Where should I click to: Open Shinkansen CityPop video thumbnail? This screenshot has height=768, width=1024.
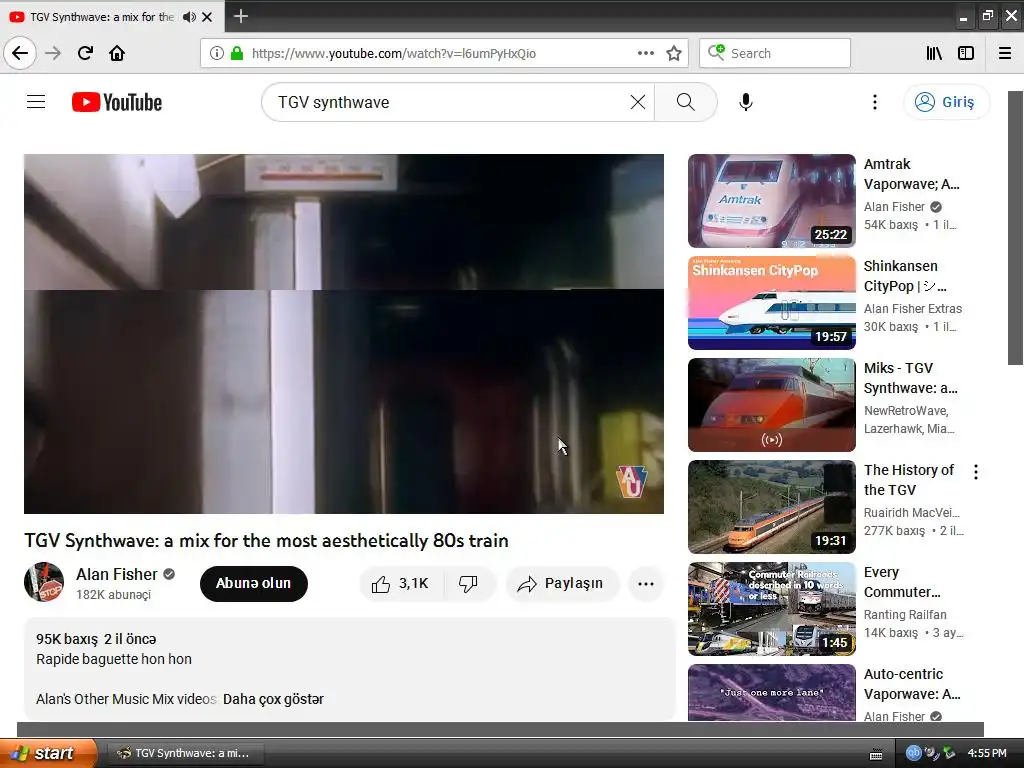[x=771, y=303]
